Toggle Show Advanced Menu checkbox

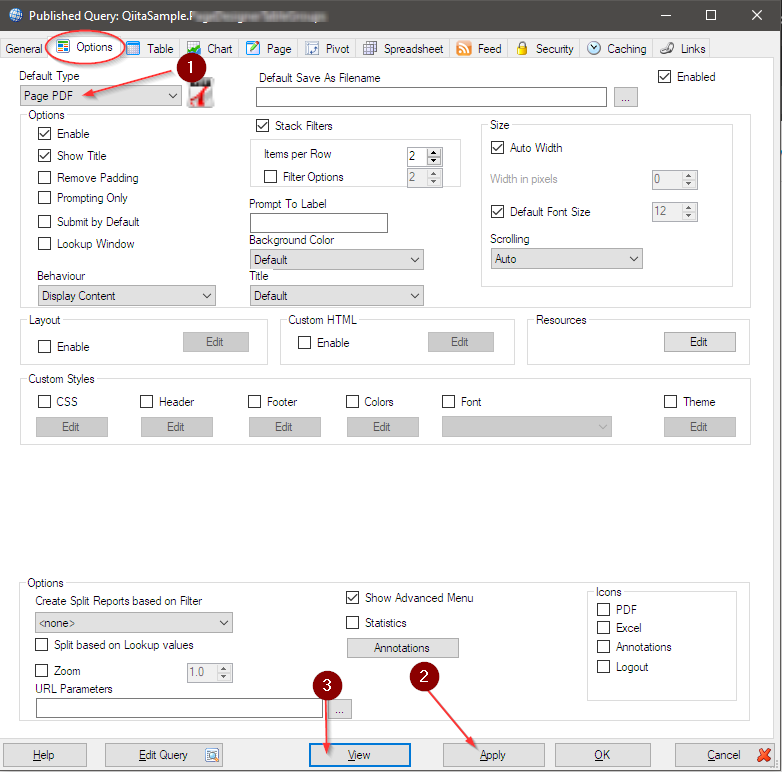tap(352, 597)
